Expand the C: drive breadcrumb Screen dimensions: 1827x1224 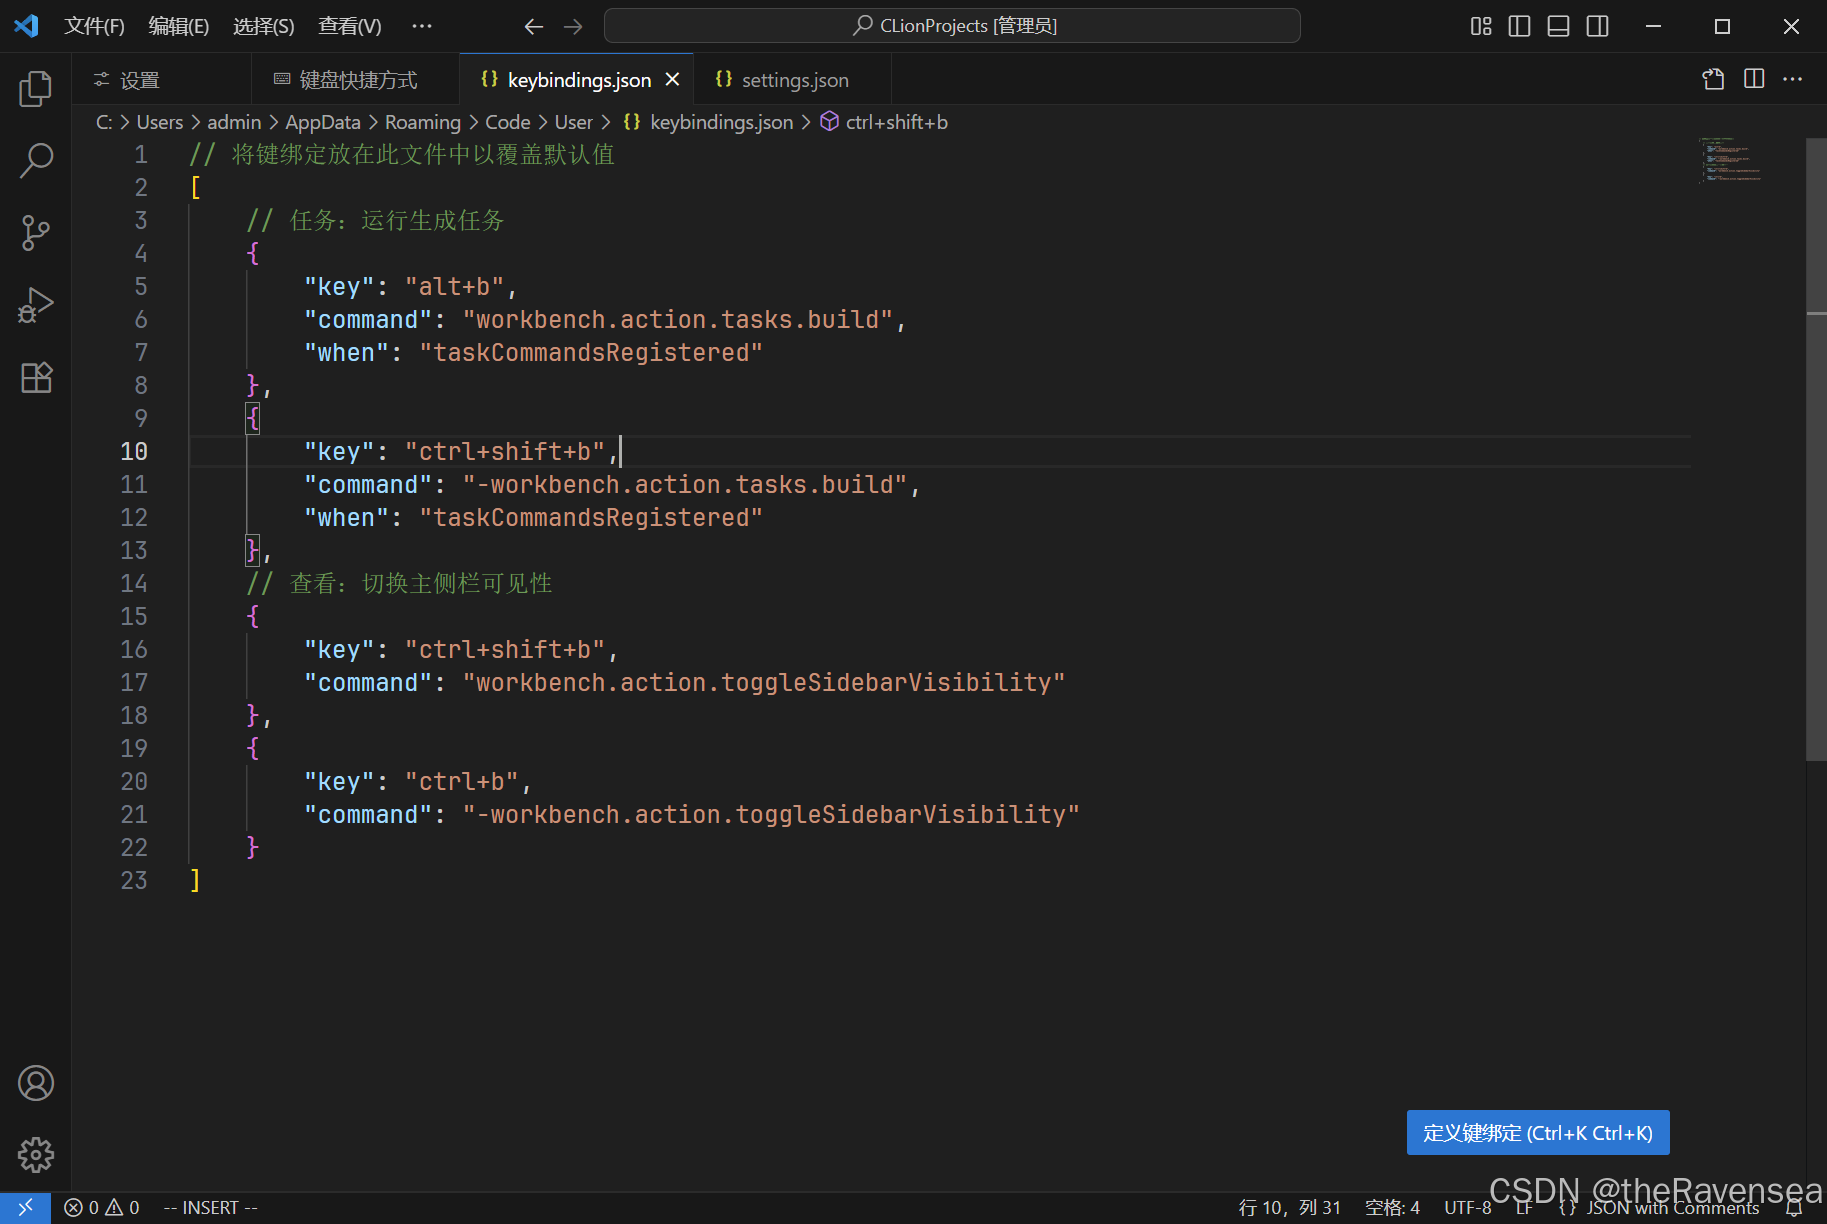click(x=104, y=122)
